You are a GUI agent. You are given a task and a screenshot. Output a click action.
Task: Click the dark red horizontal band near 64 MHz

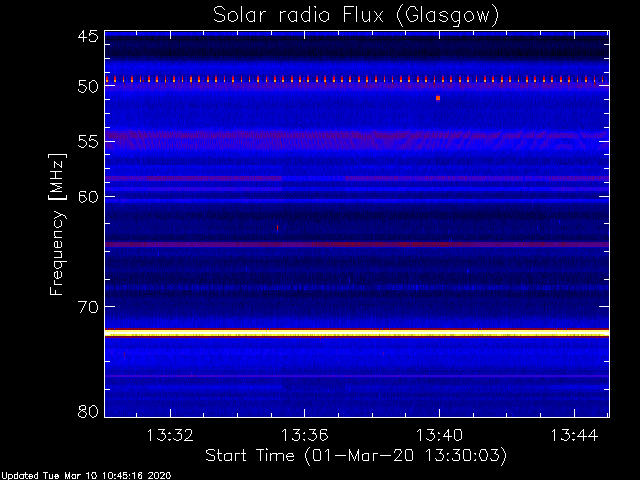tap(357, 244)
